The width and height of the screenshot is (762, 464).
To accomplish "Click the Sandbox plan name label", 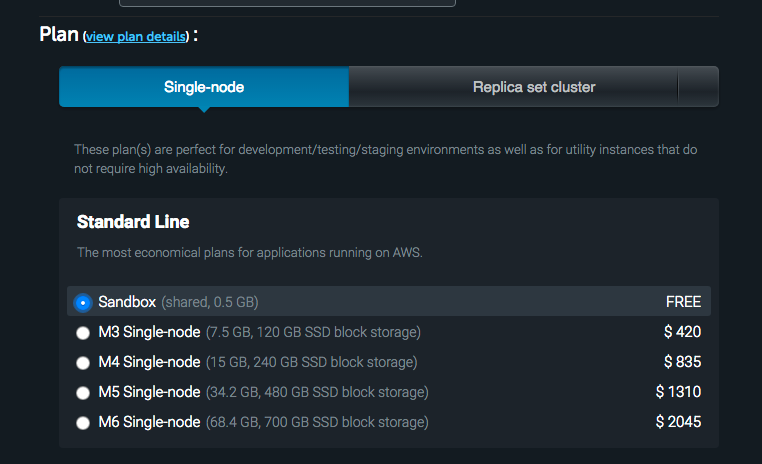I will tap(127, 302).
